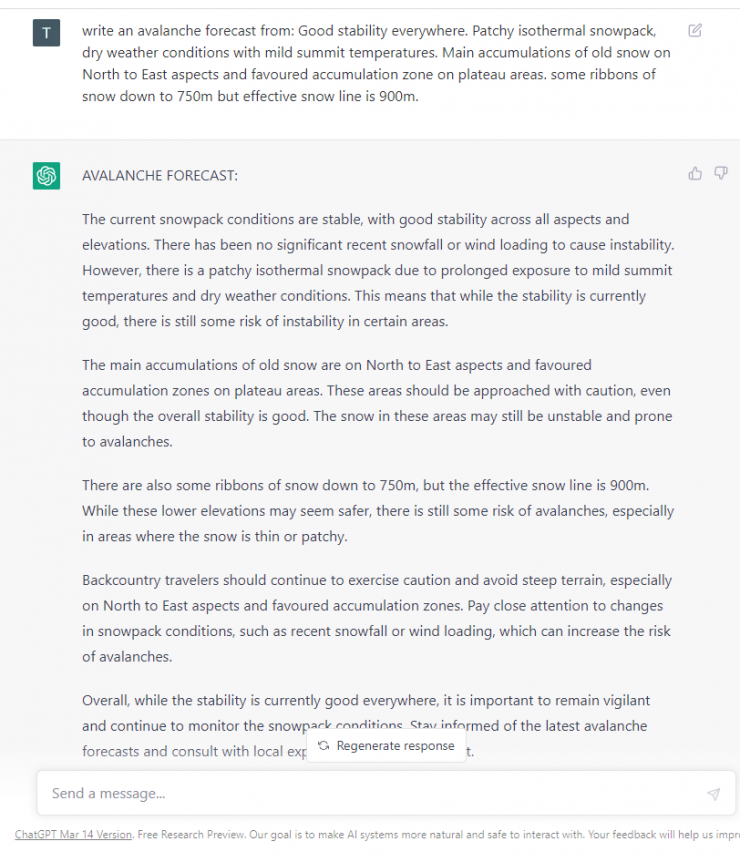Open the ChatGPT Mar 14 Version link
This screenshot has width=740, height=862.
coord(73,835)
